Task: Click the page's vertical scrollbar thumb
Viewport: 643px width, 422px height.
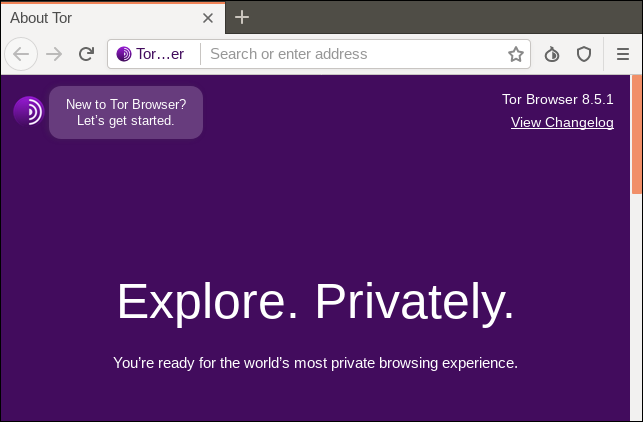Action: [637, 134]
